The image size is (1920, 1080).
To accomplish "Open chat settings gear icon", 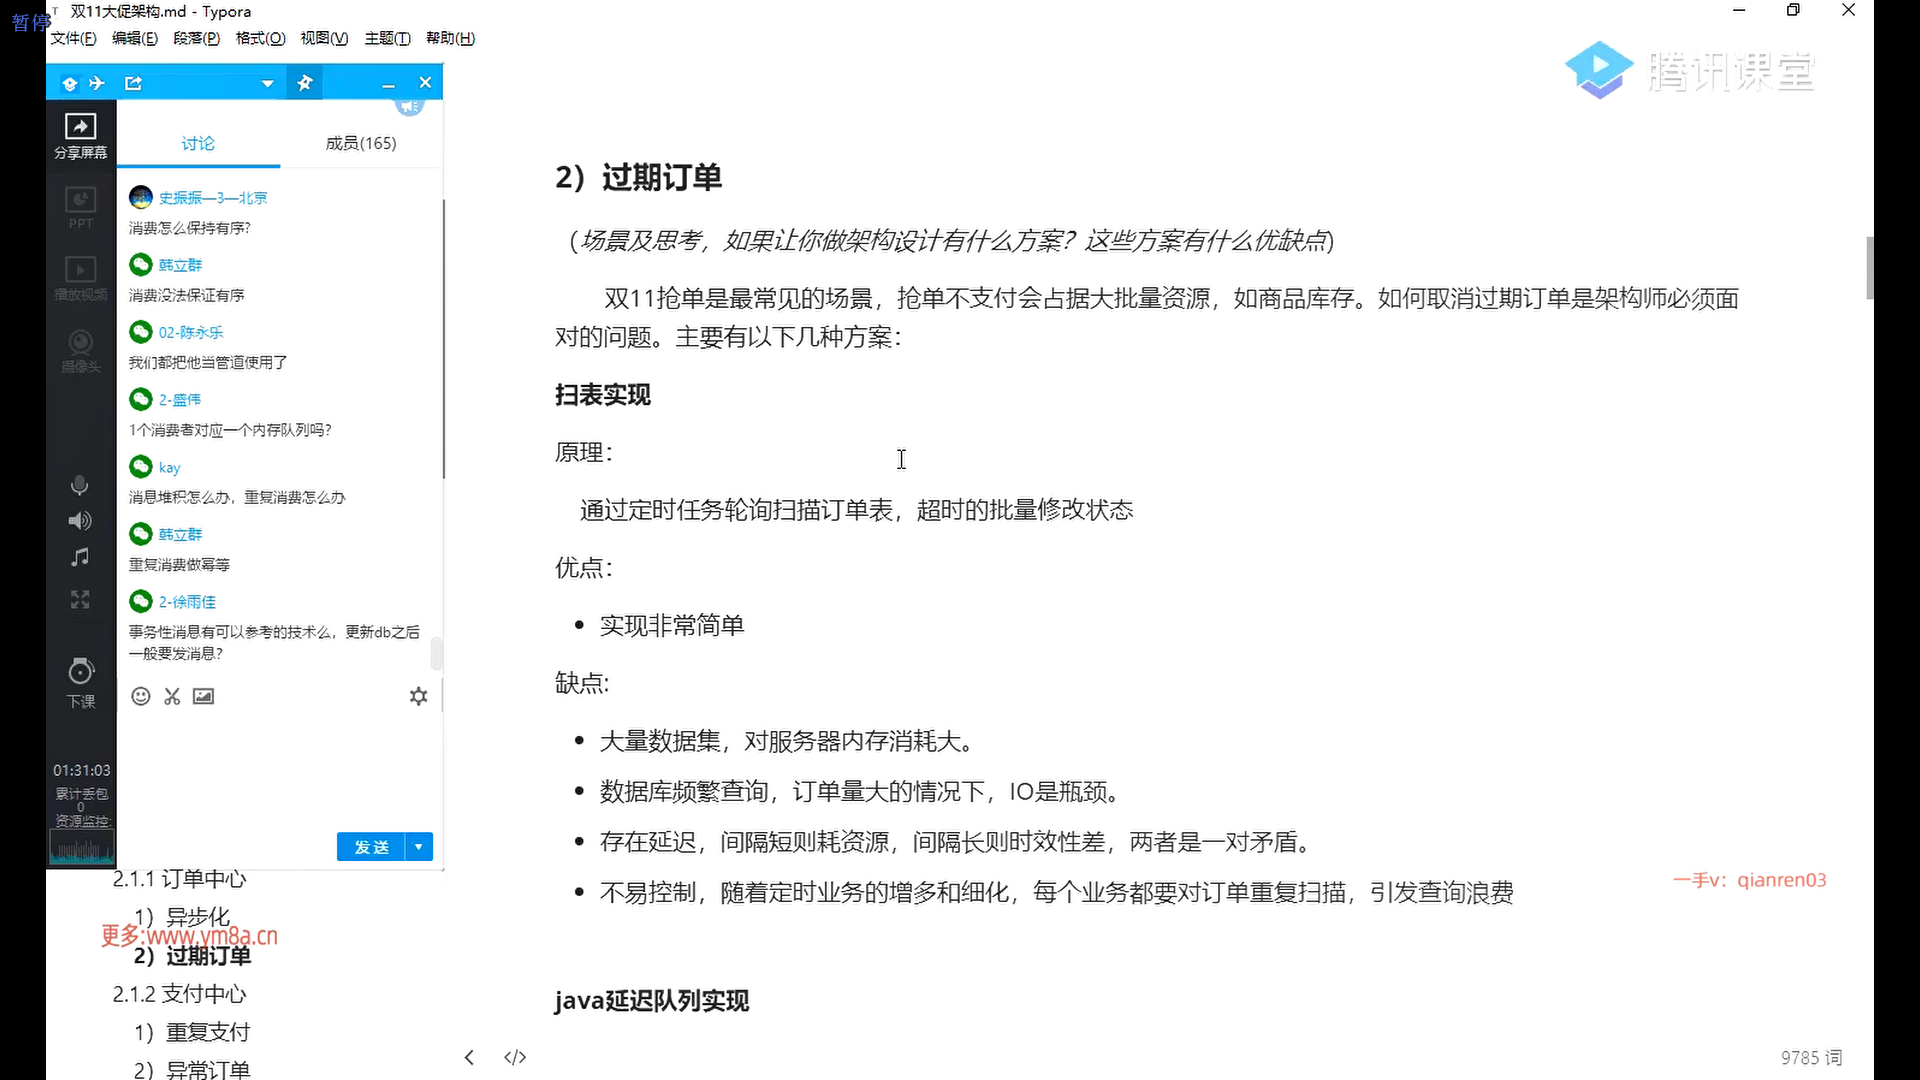I will coord(418,697).
